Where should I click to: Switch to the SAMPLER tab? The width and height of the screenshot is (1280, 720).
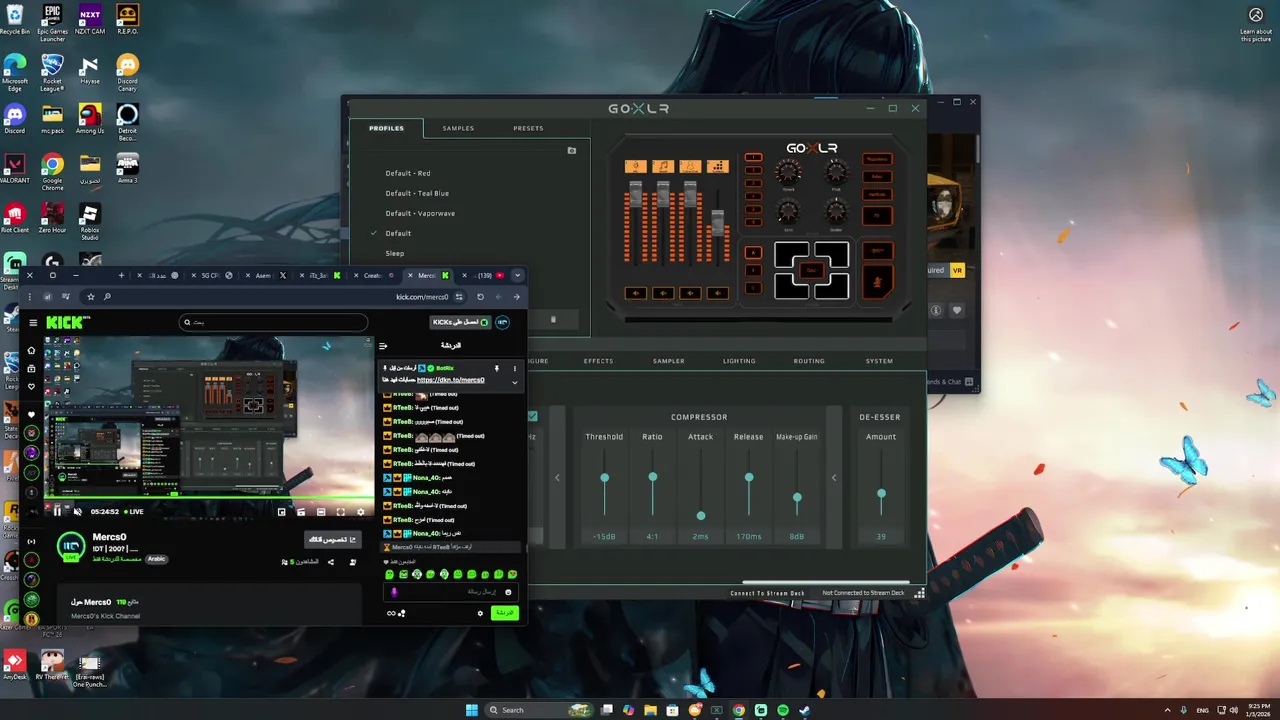[x=669, y=361]
